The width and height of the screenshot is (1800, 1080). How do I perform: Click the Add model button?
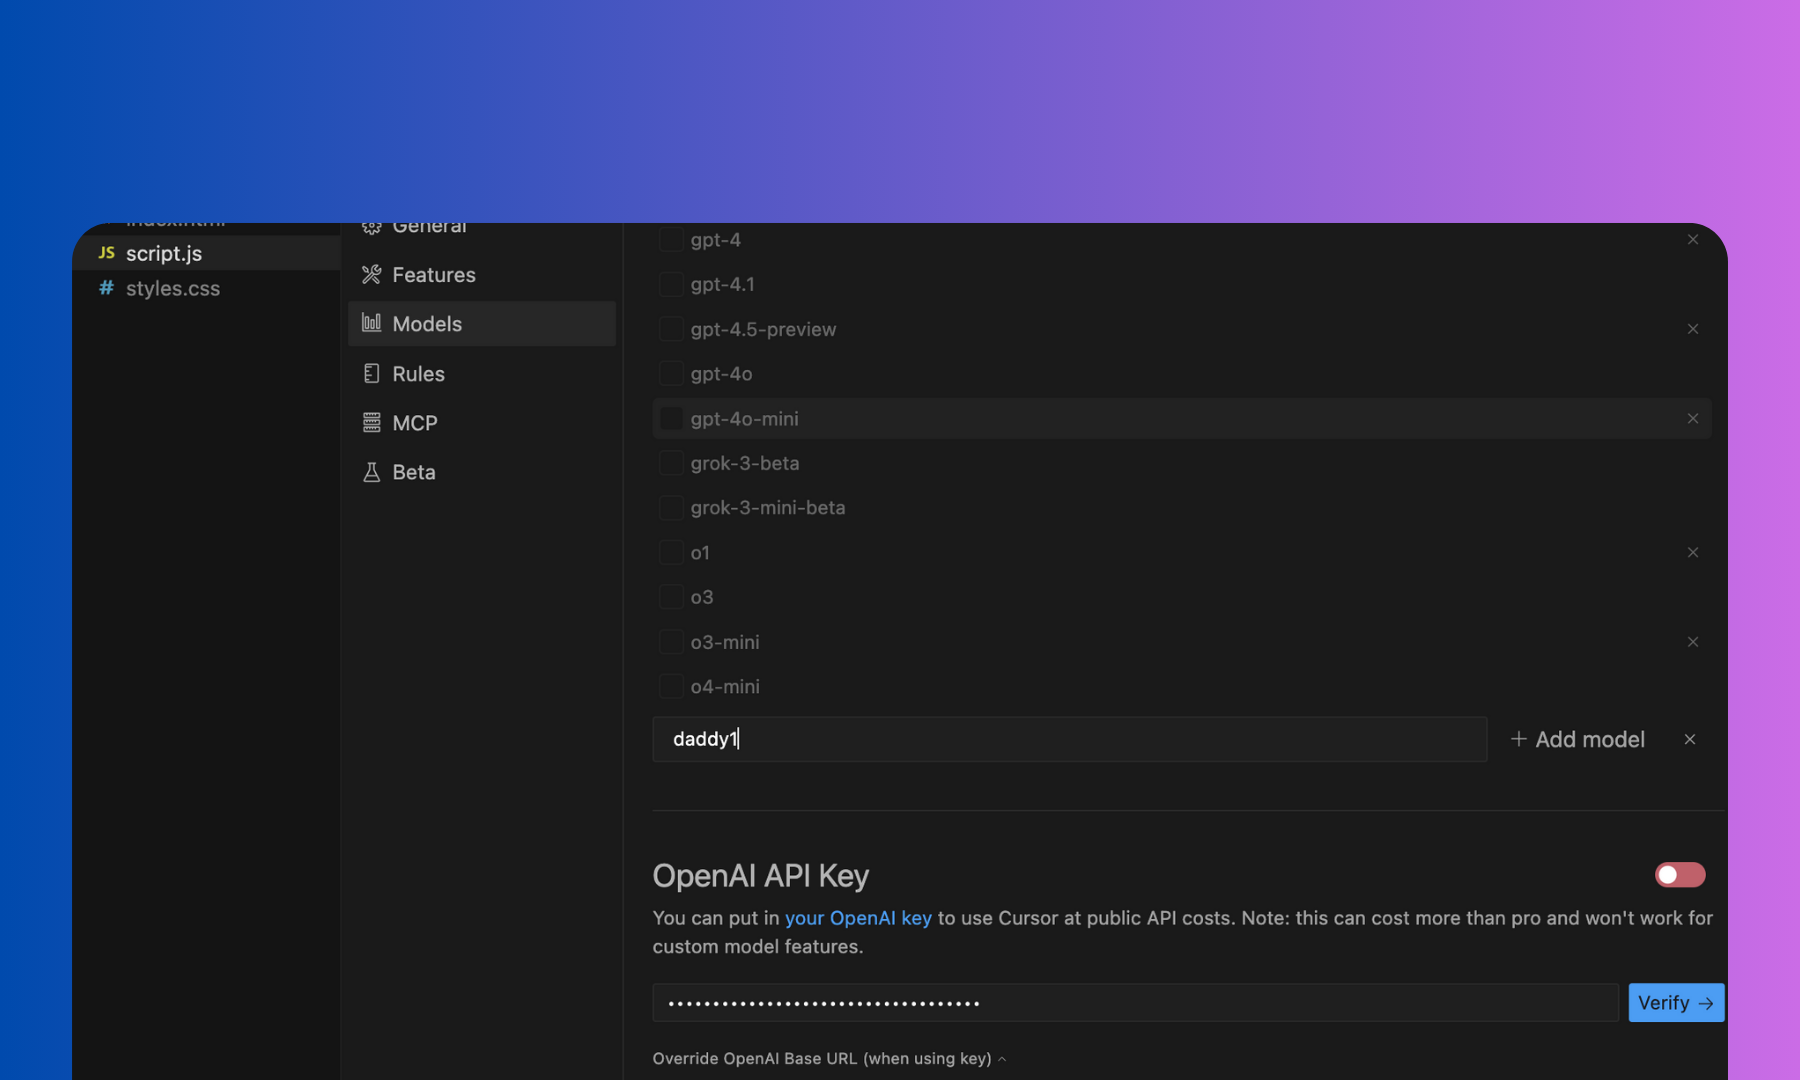tap(1578, 739)
